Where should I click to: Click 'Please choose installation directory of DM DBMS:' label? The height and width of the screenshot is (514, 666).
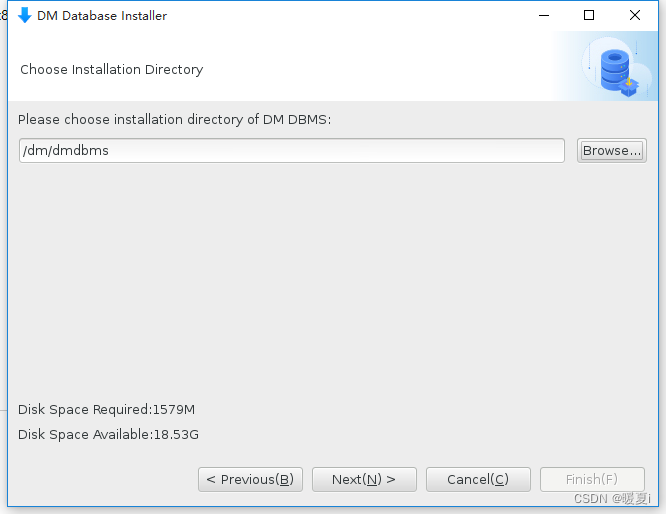[x=174, y=119]
